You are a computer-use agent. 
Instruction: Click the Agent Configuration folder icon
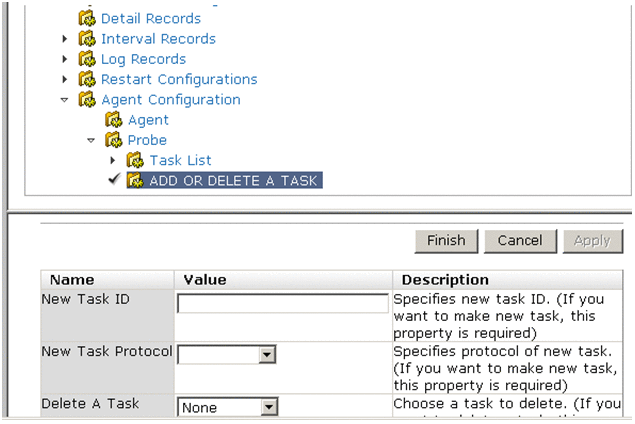click(x=87, y=100)
